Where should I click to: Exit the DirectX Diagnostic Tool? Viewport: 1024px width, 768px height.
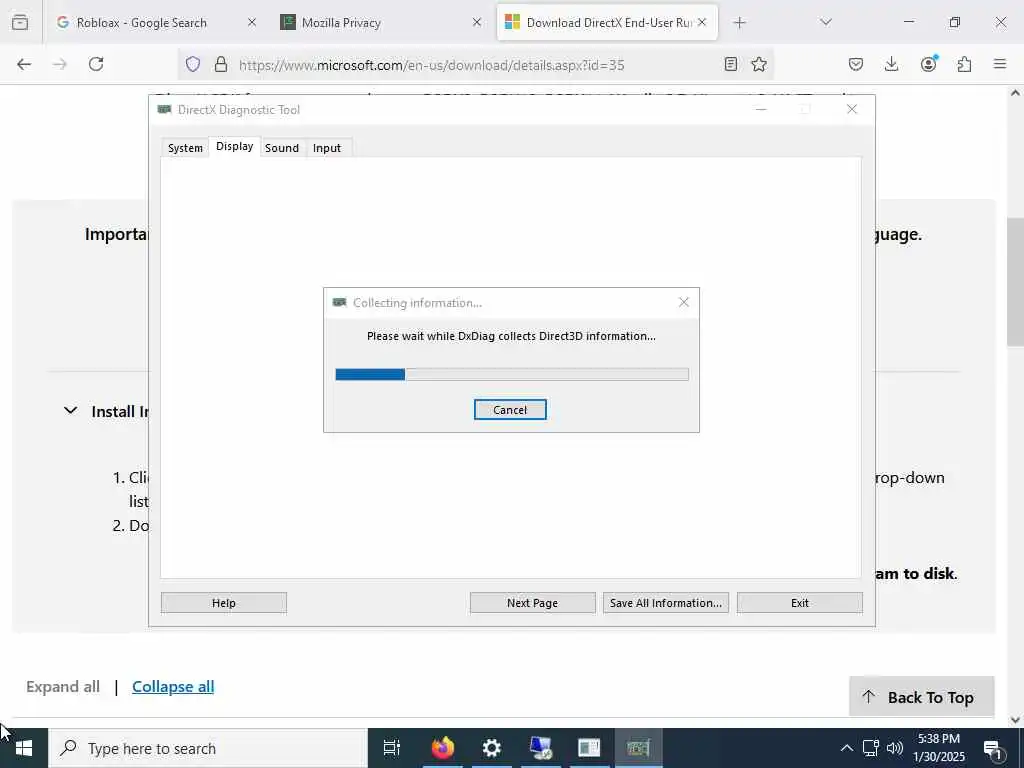coord(799,603)
